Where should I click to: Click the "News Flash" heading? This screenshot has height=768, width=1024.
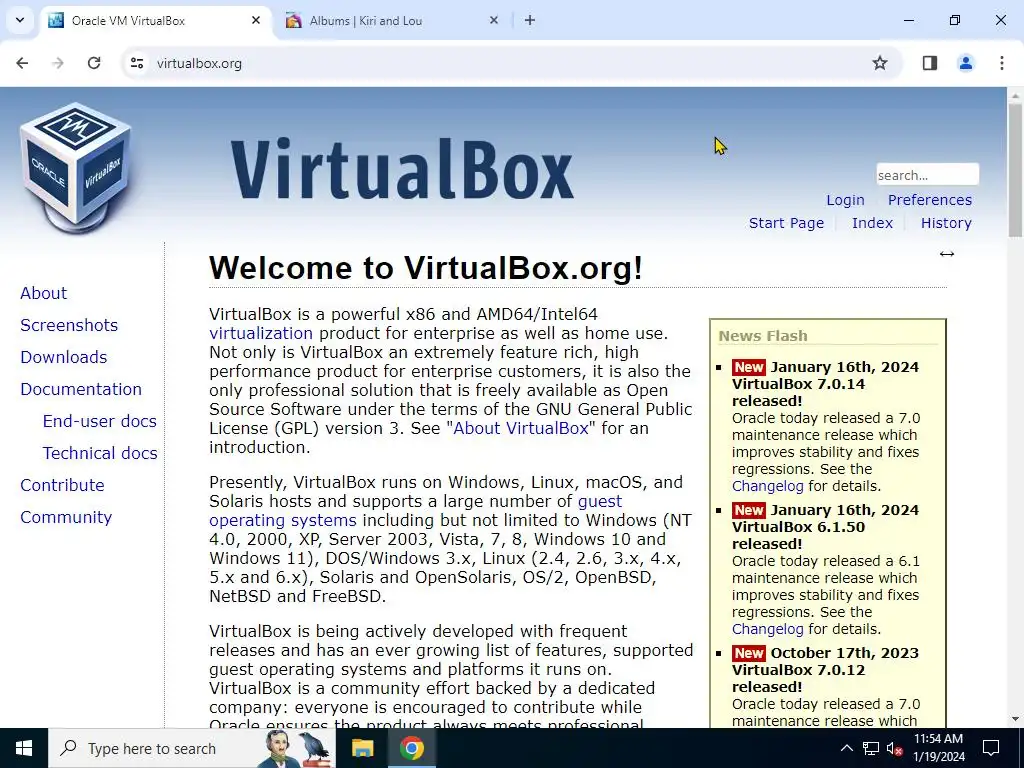coord(763,336)
